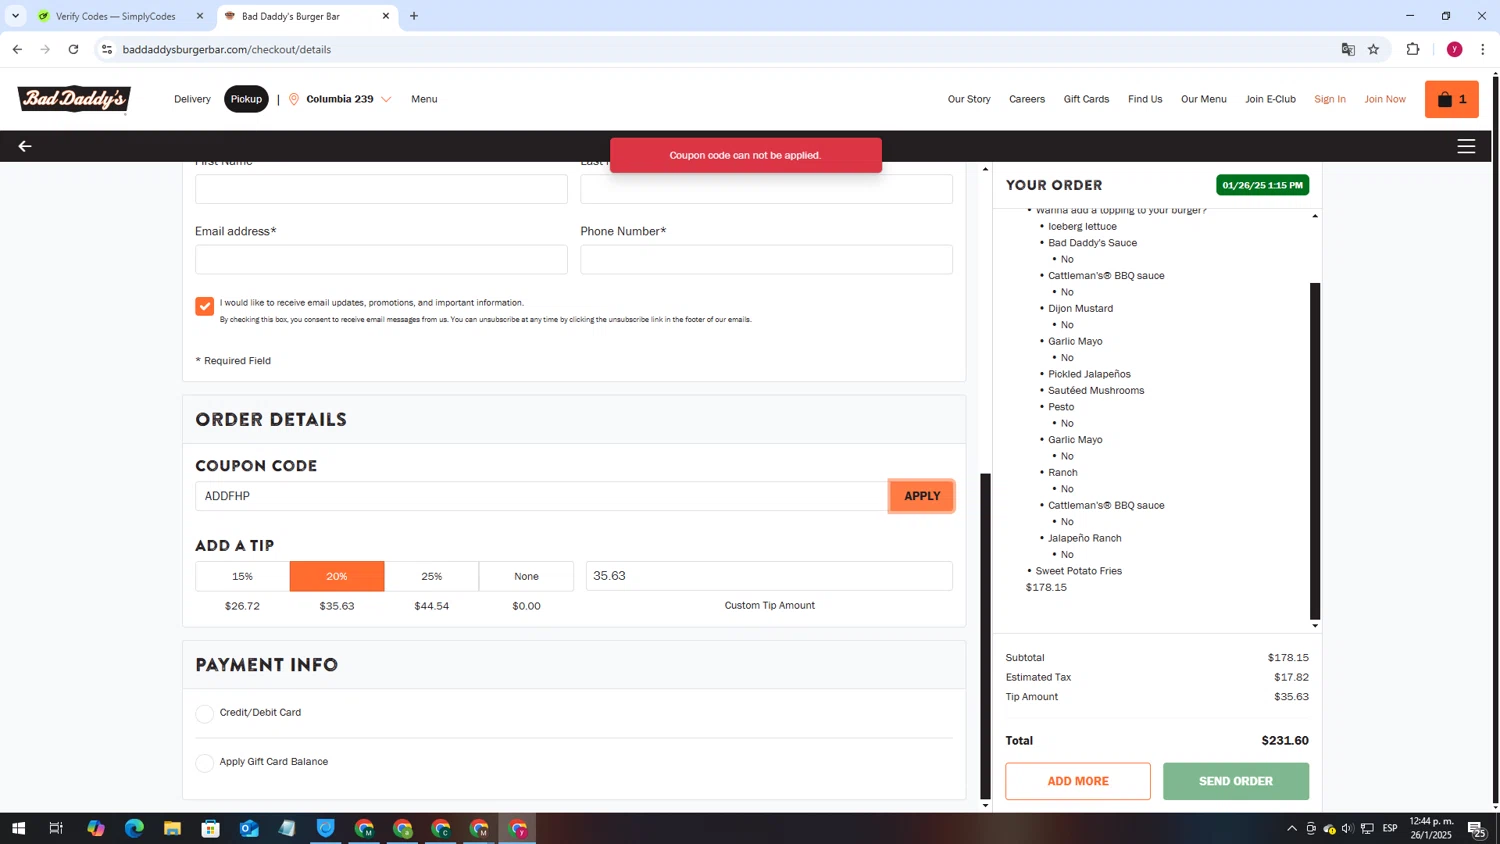Image resolution: width=1500 pixels, height=844 pixels.
Task: Open the Our Story page
Action: point(969,99)
